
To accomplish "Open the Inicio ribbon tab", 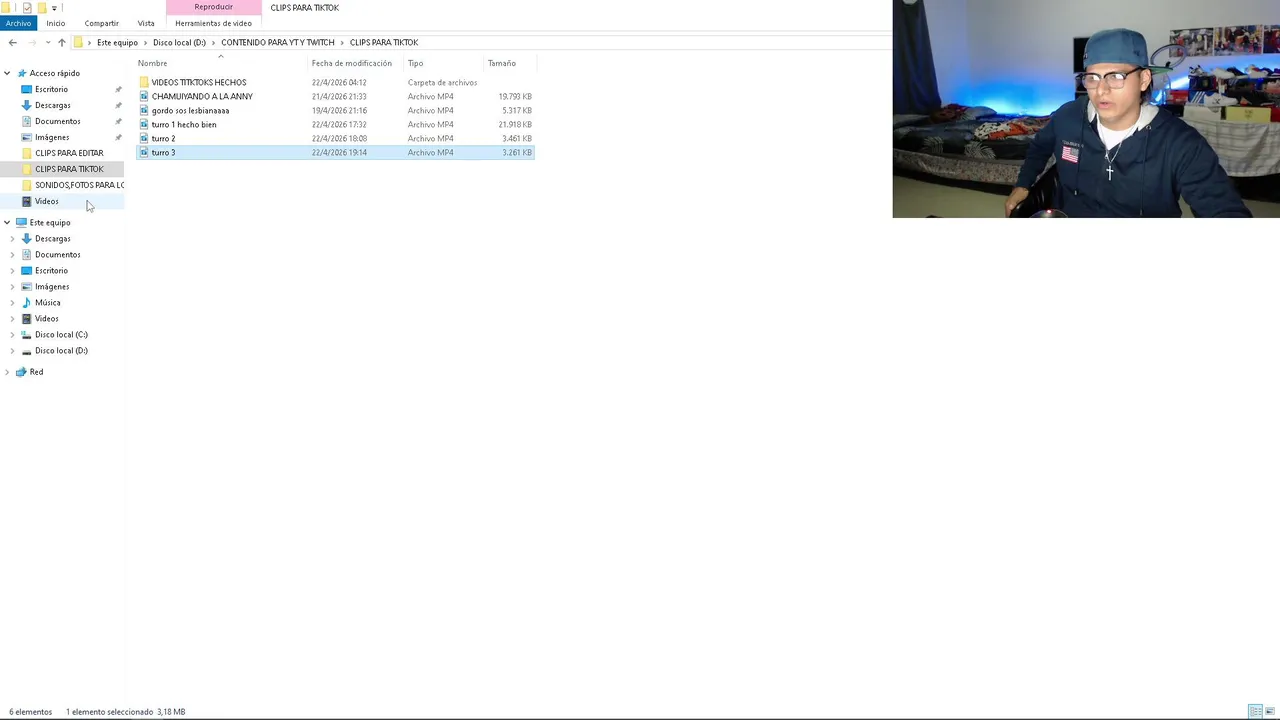I will tap(55, 23).
